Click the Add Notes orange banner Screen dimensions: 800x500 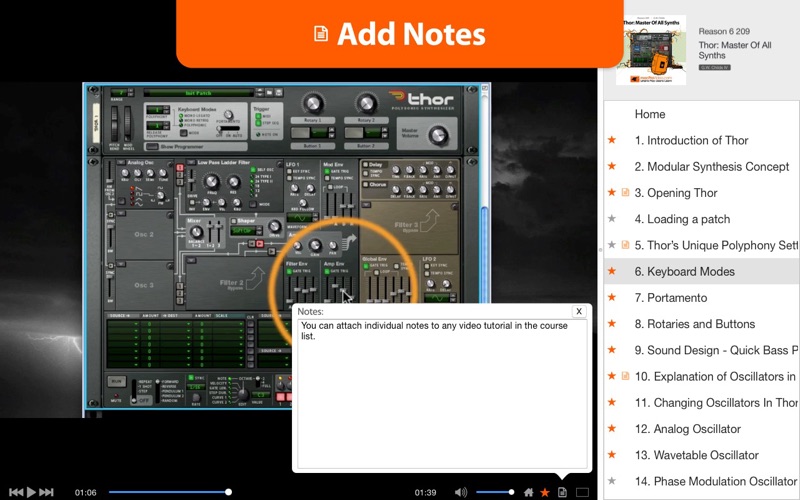pos(399,34)
